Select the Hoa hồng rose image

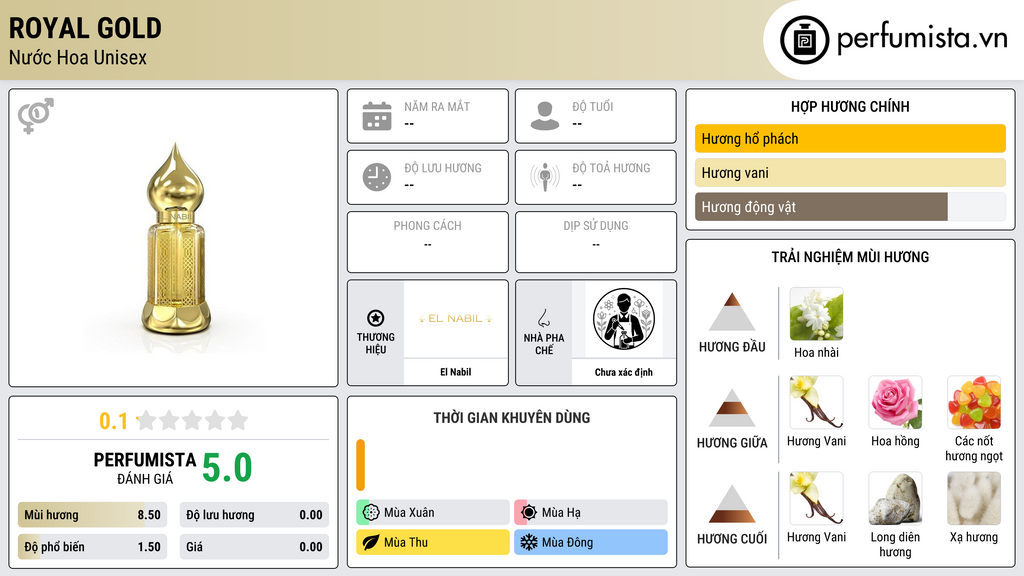(x=895, y=402)
